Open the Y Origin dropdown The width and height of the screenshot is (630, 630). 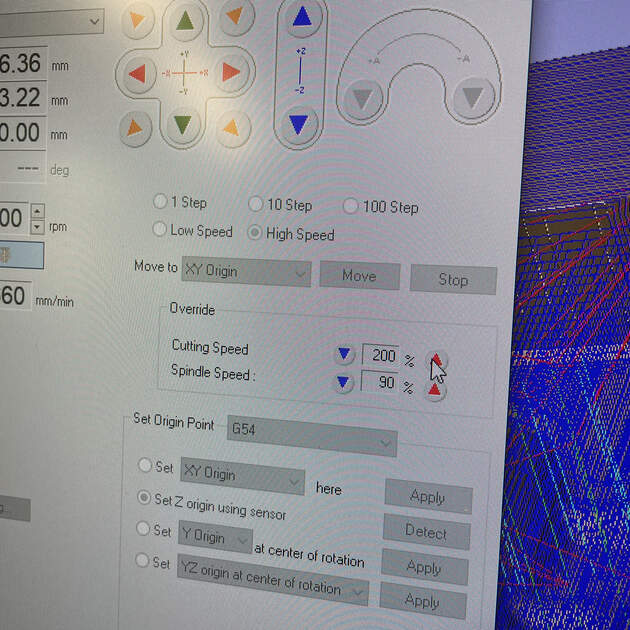[215, 537]
